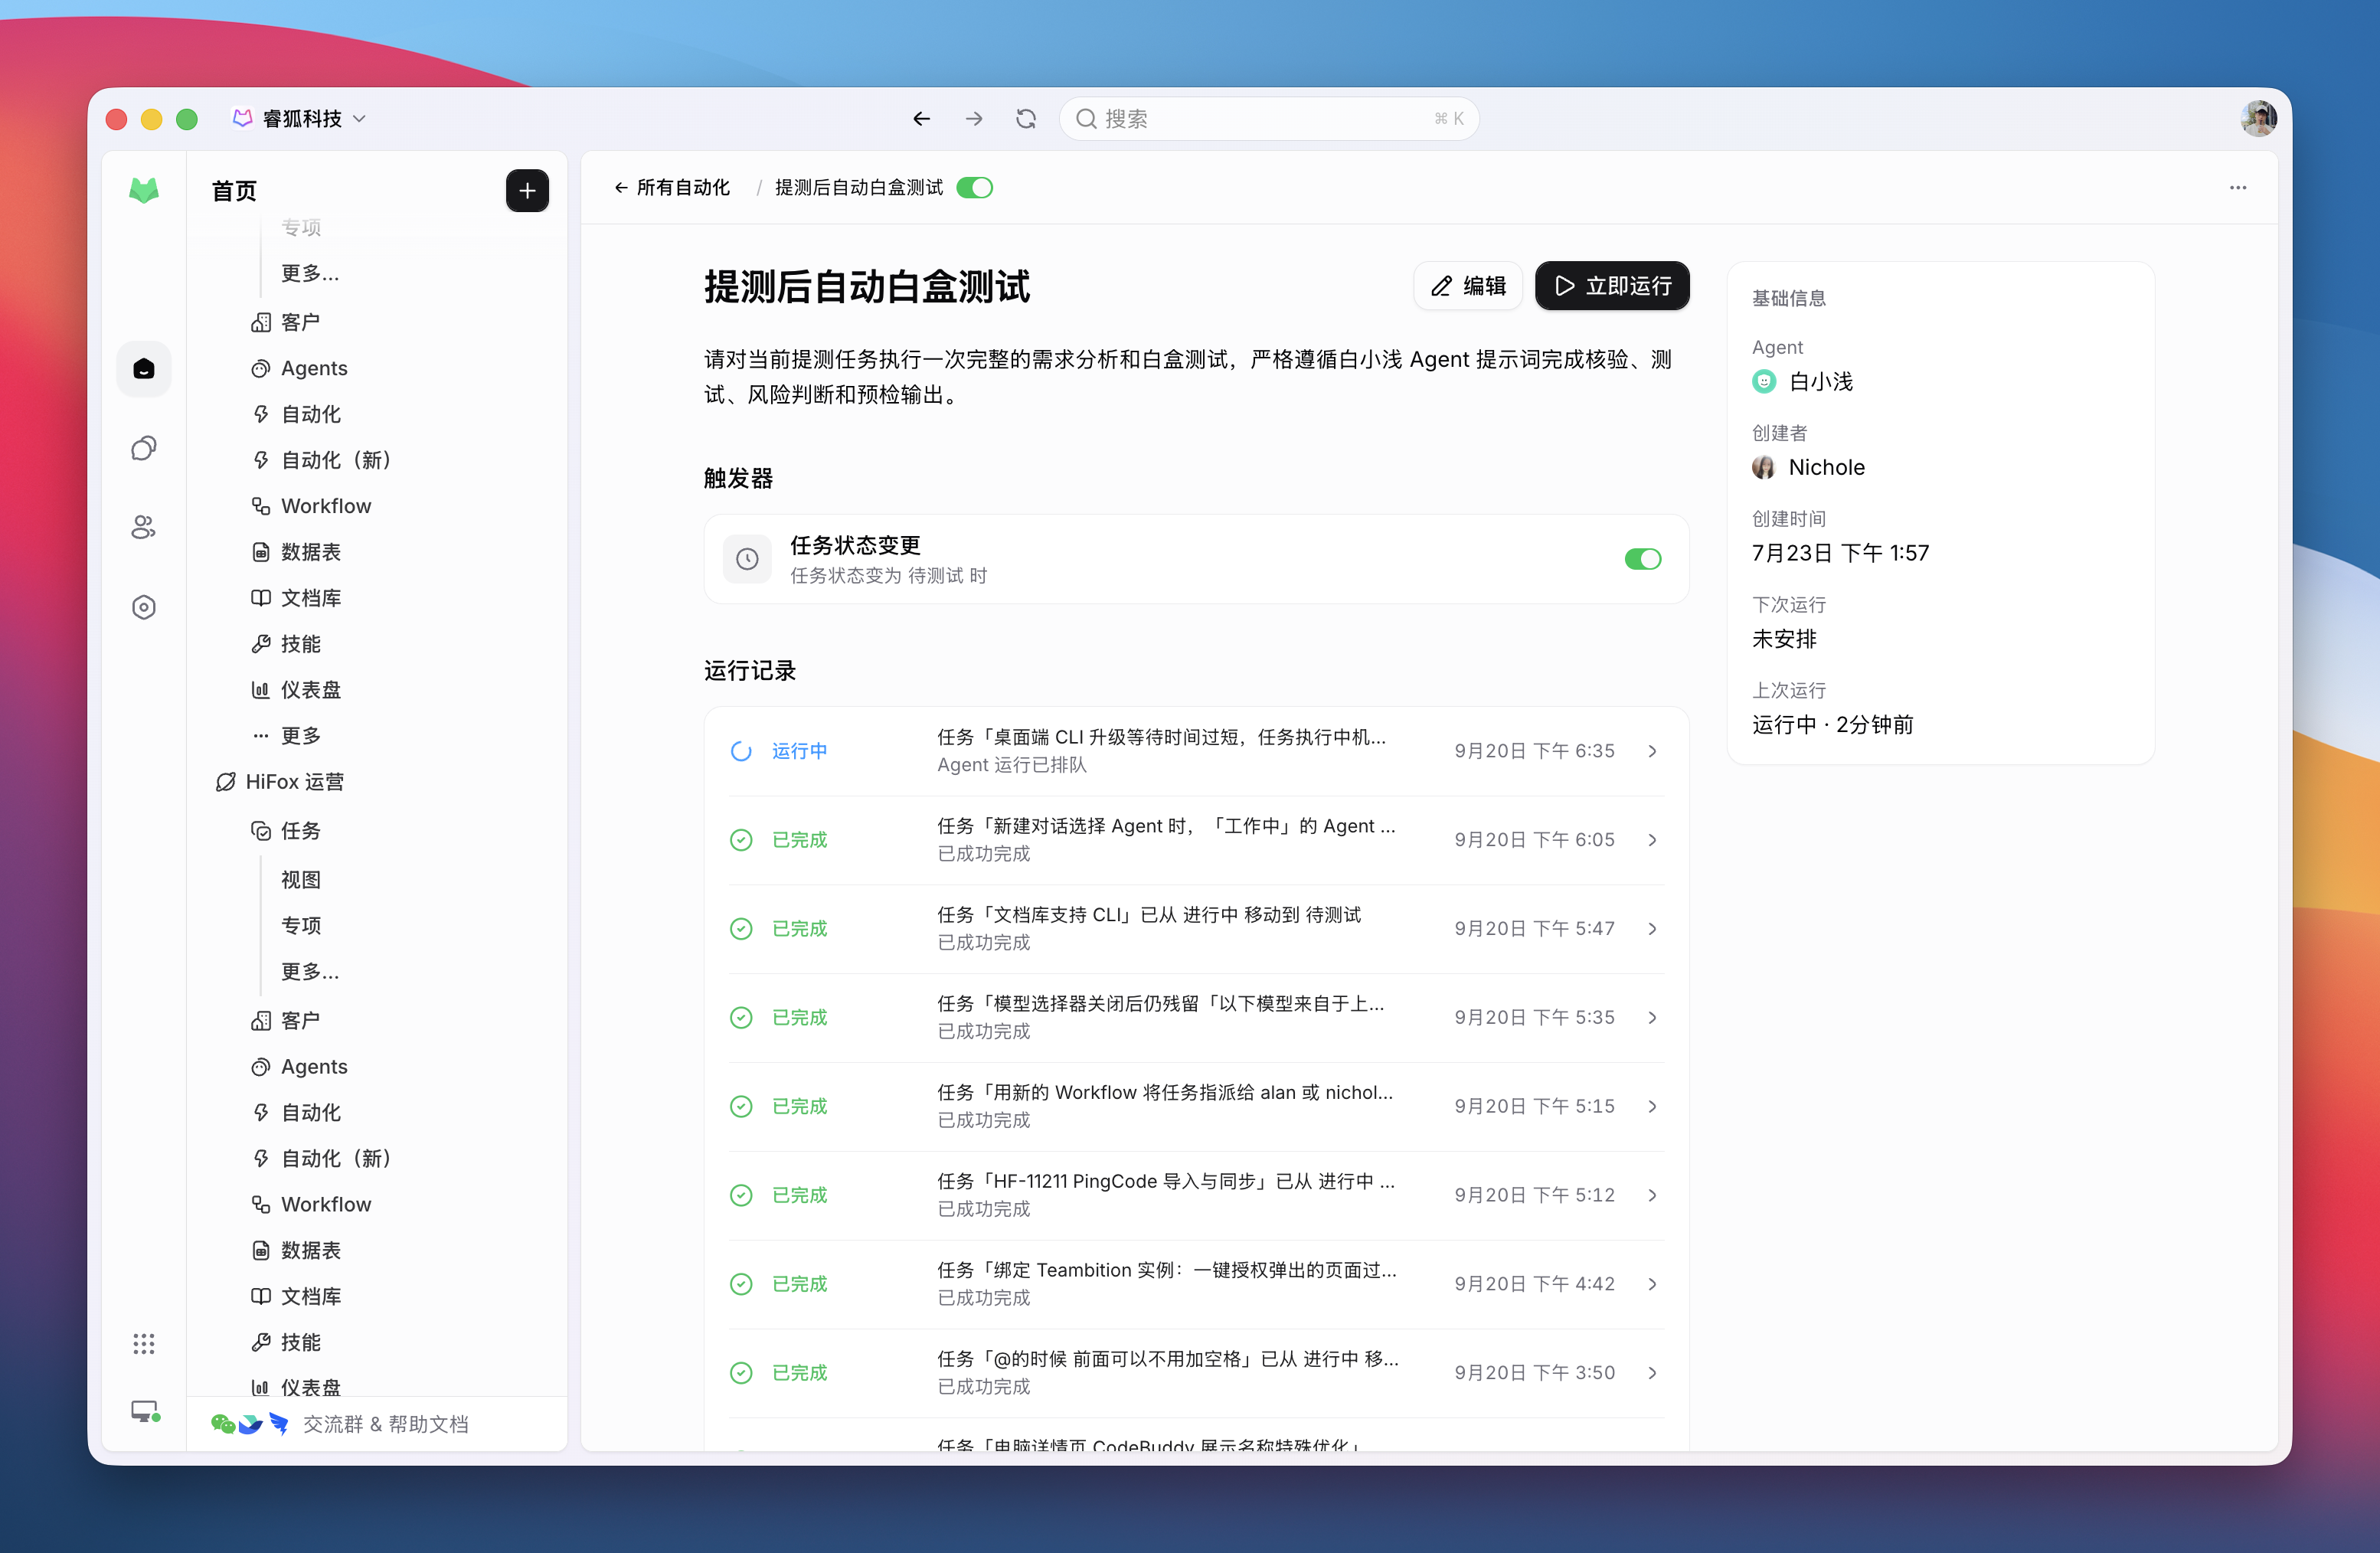Click the 立即运行 run now button
This screenshot has width=2380, height=1553.
tap(1612, 286)
